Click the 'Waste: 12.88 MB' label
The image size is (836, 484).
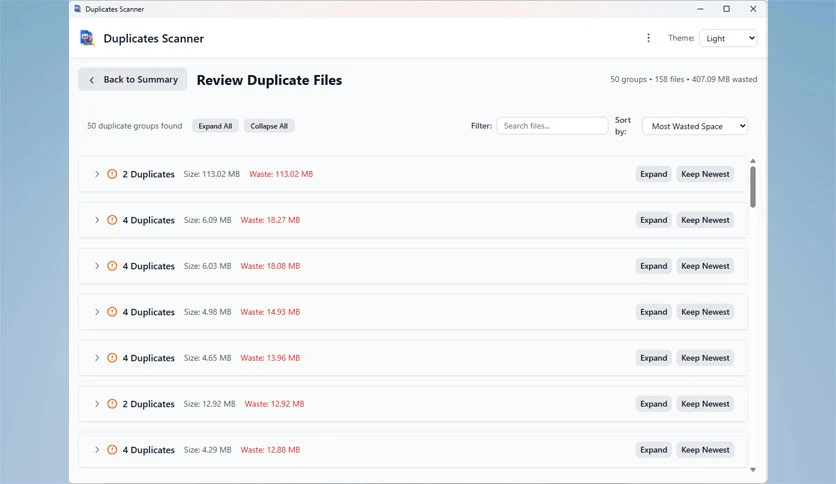click(270, 449)
